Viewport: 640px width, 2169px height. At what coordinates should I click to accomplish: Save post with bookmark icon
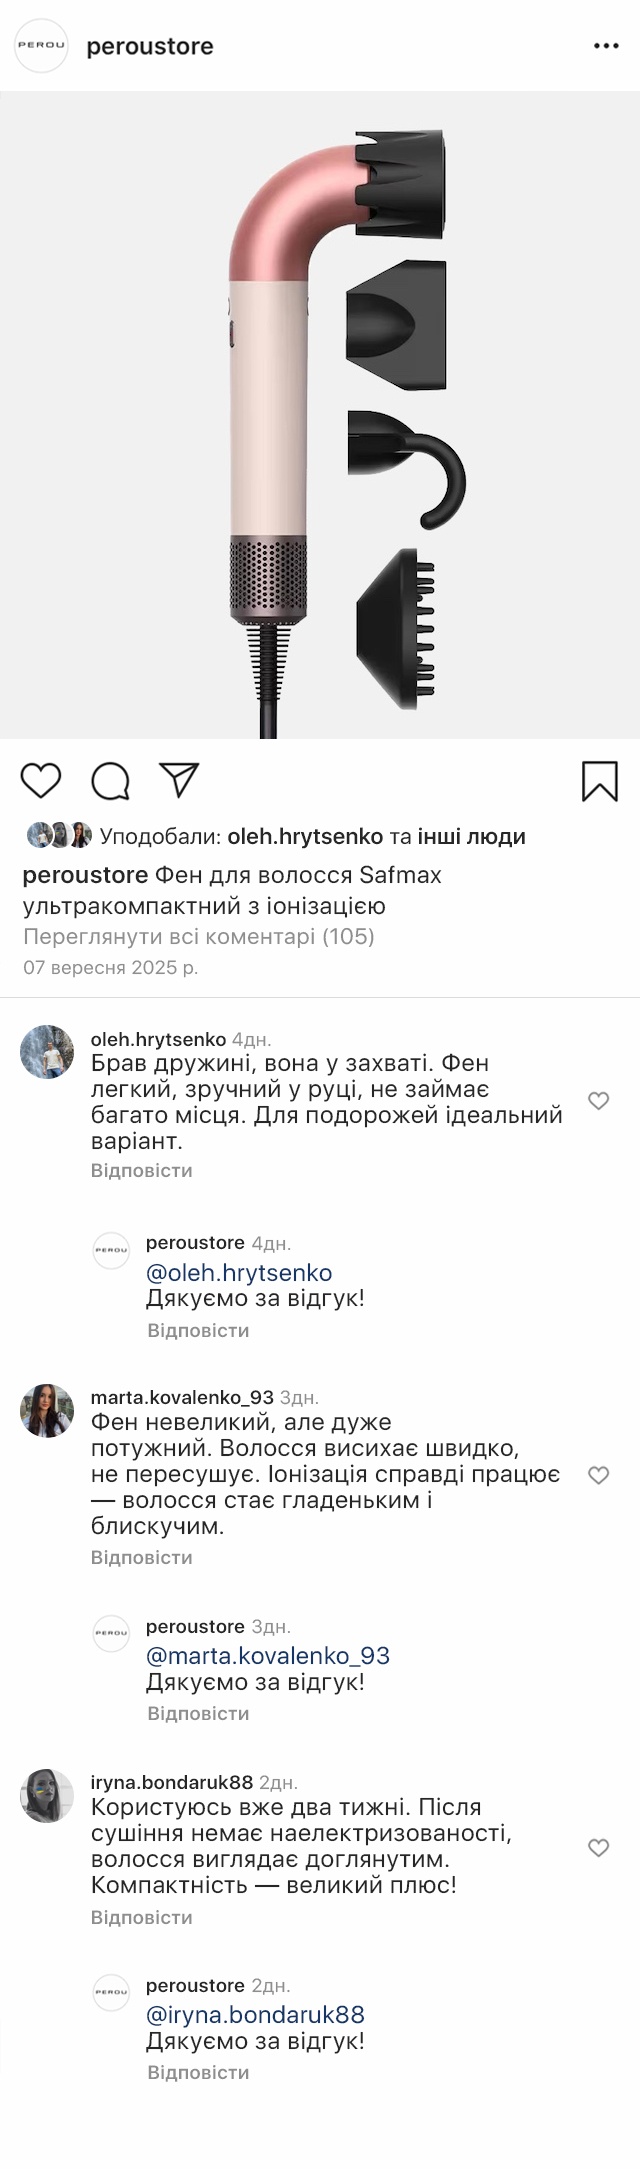click(x=599, y=781)
